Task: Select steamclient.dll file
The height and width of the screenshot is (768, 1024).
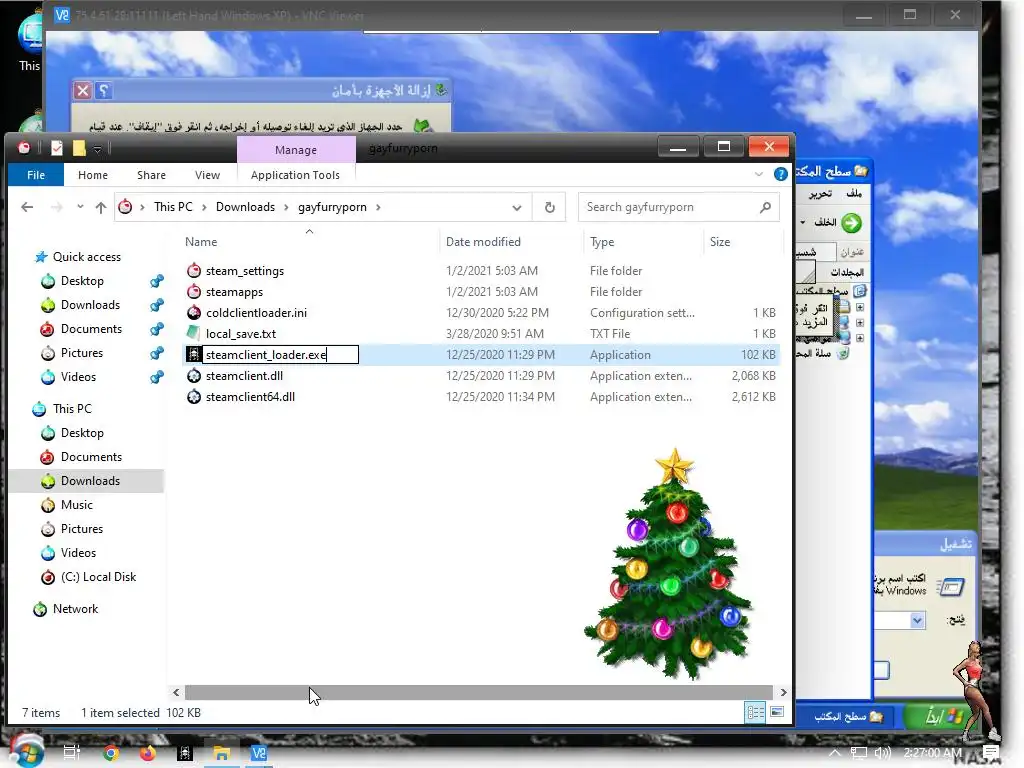Action: pyautogui.click(x=244, y=376)
